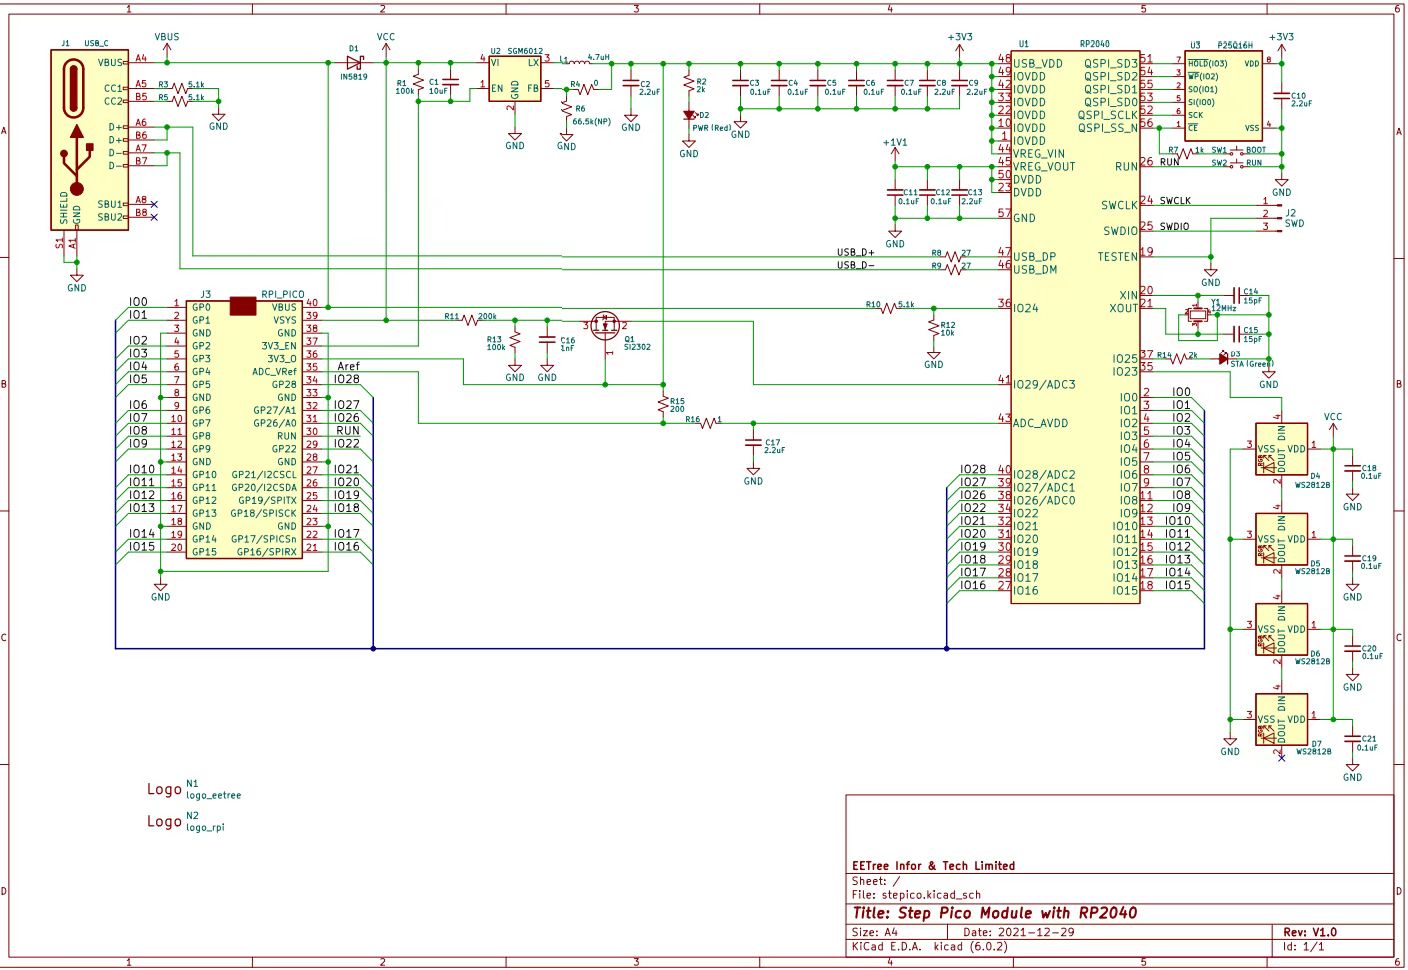Click the C14 15pF capacitor symbol
The width and height of the screenshot is (1408, 970).
[x=1238, y=295]
